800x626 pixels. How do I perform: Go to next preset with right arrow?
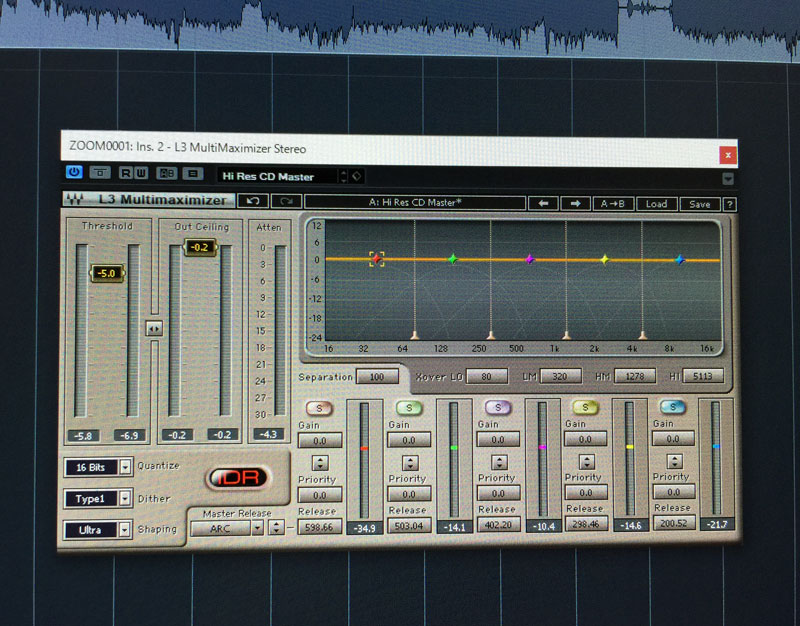coord(576,204)
